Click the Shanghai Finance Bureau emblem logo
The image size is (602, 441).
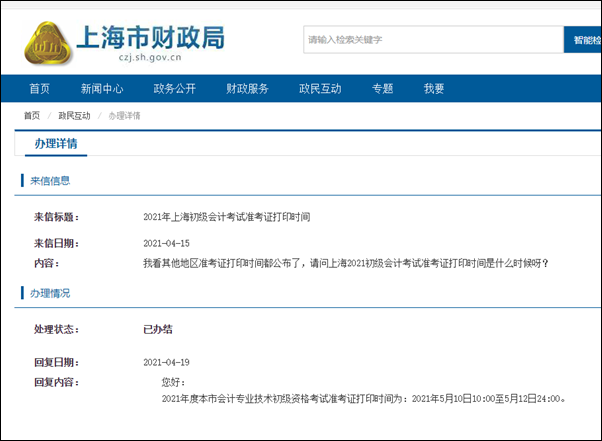(47, 40)
